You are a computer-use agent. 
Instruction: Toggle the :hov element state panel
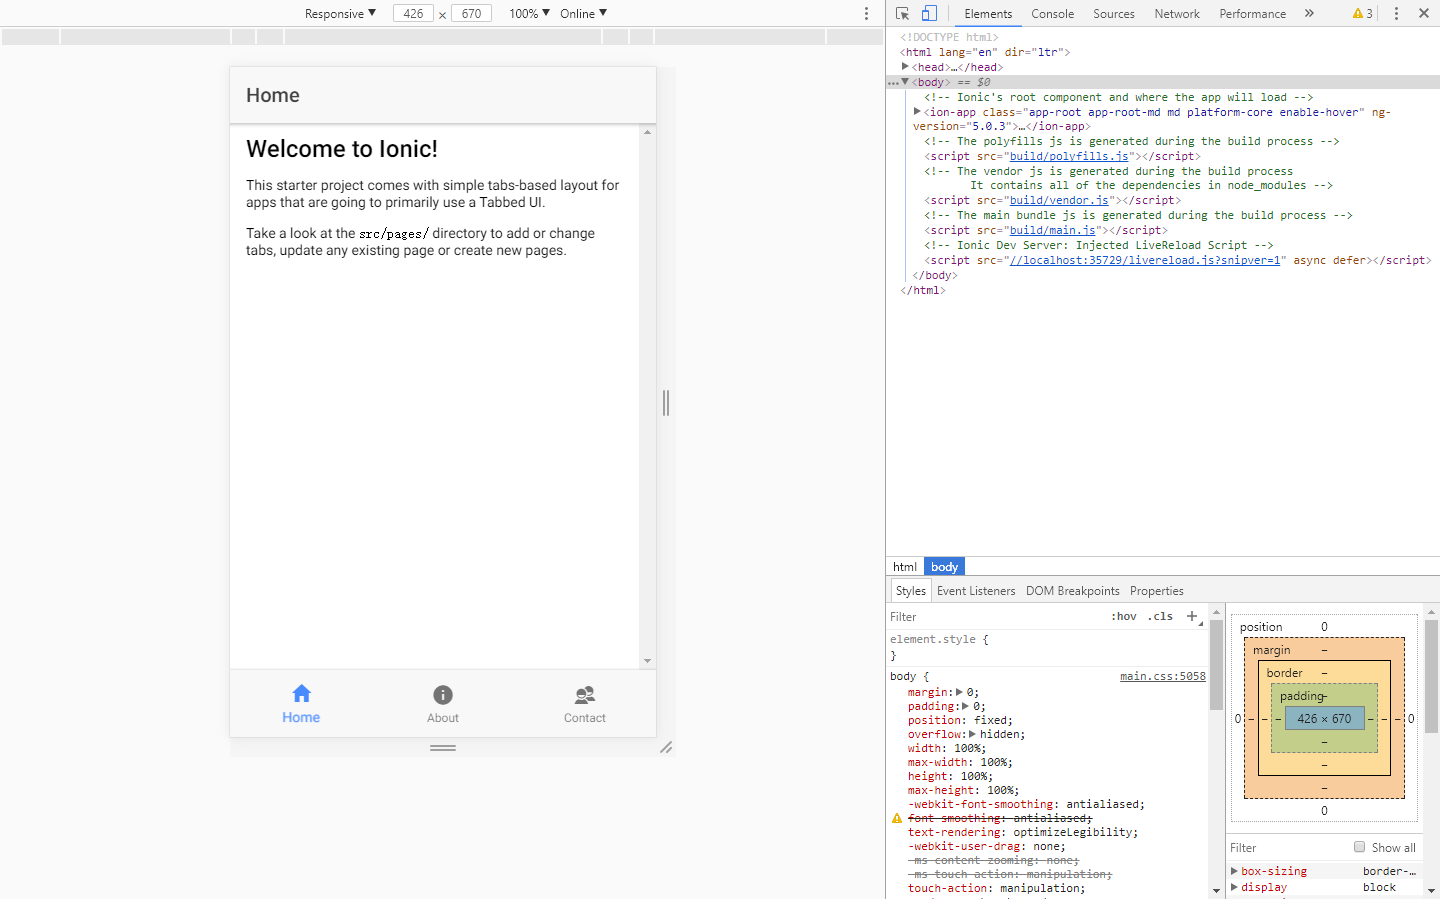1123,616
